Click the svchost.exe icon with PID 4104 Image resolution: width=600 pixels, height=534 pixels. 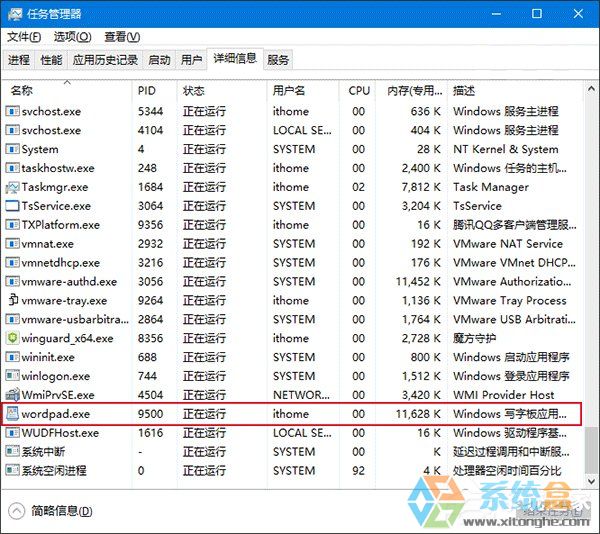coord(12,130)
